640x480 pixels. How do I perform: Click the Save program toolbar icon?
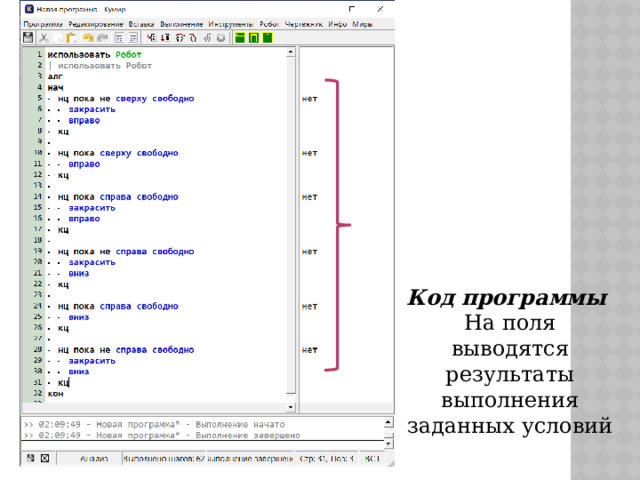(28, 38)
